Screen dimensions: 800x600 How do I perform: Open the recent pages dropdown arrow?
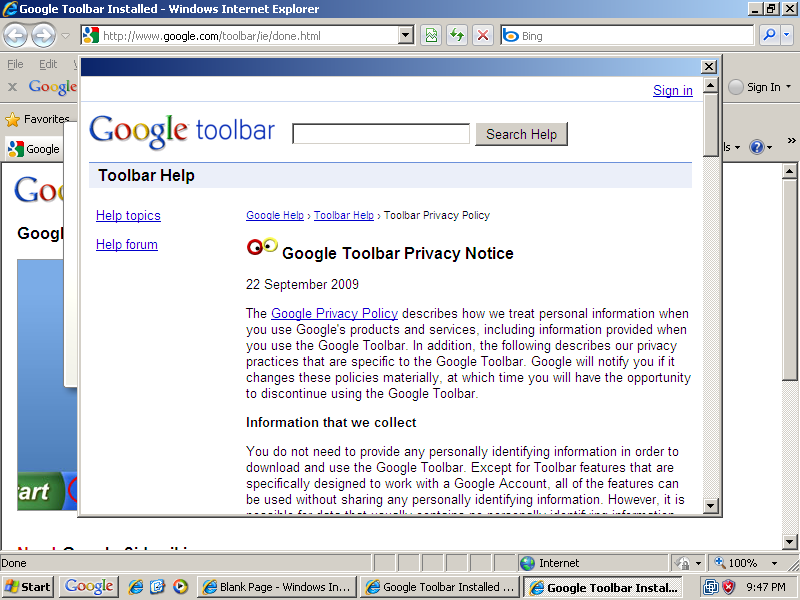click(65, 36)
